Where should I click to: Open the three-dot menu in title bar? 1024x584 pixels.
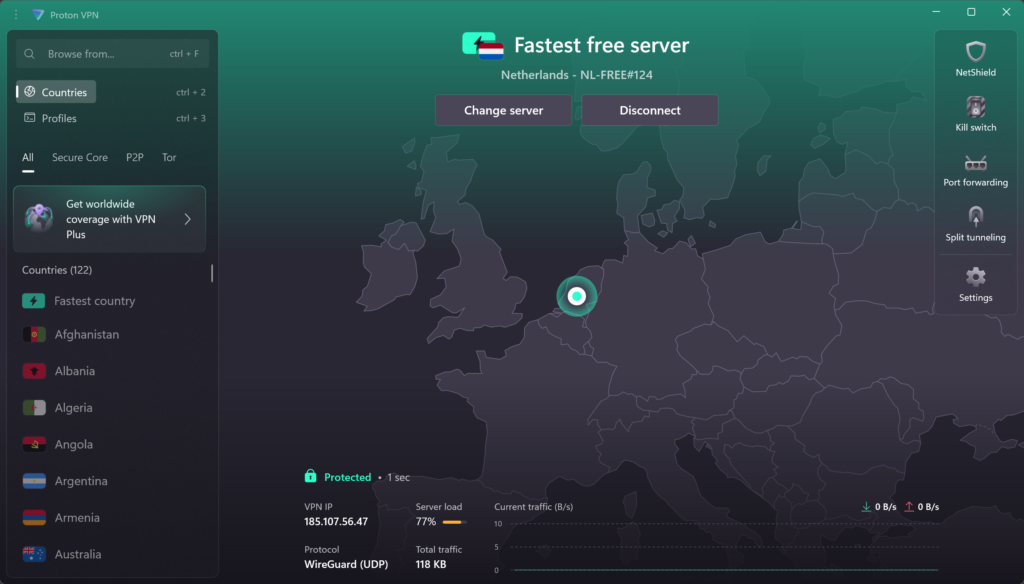click(16, 14)
